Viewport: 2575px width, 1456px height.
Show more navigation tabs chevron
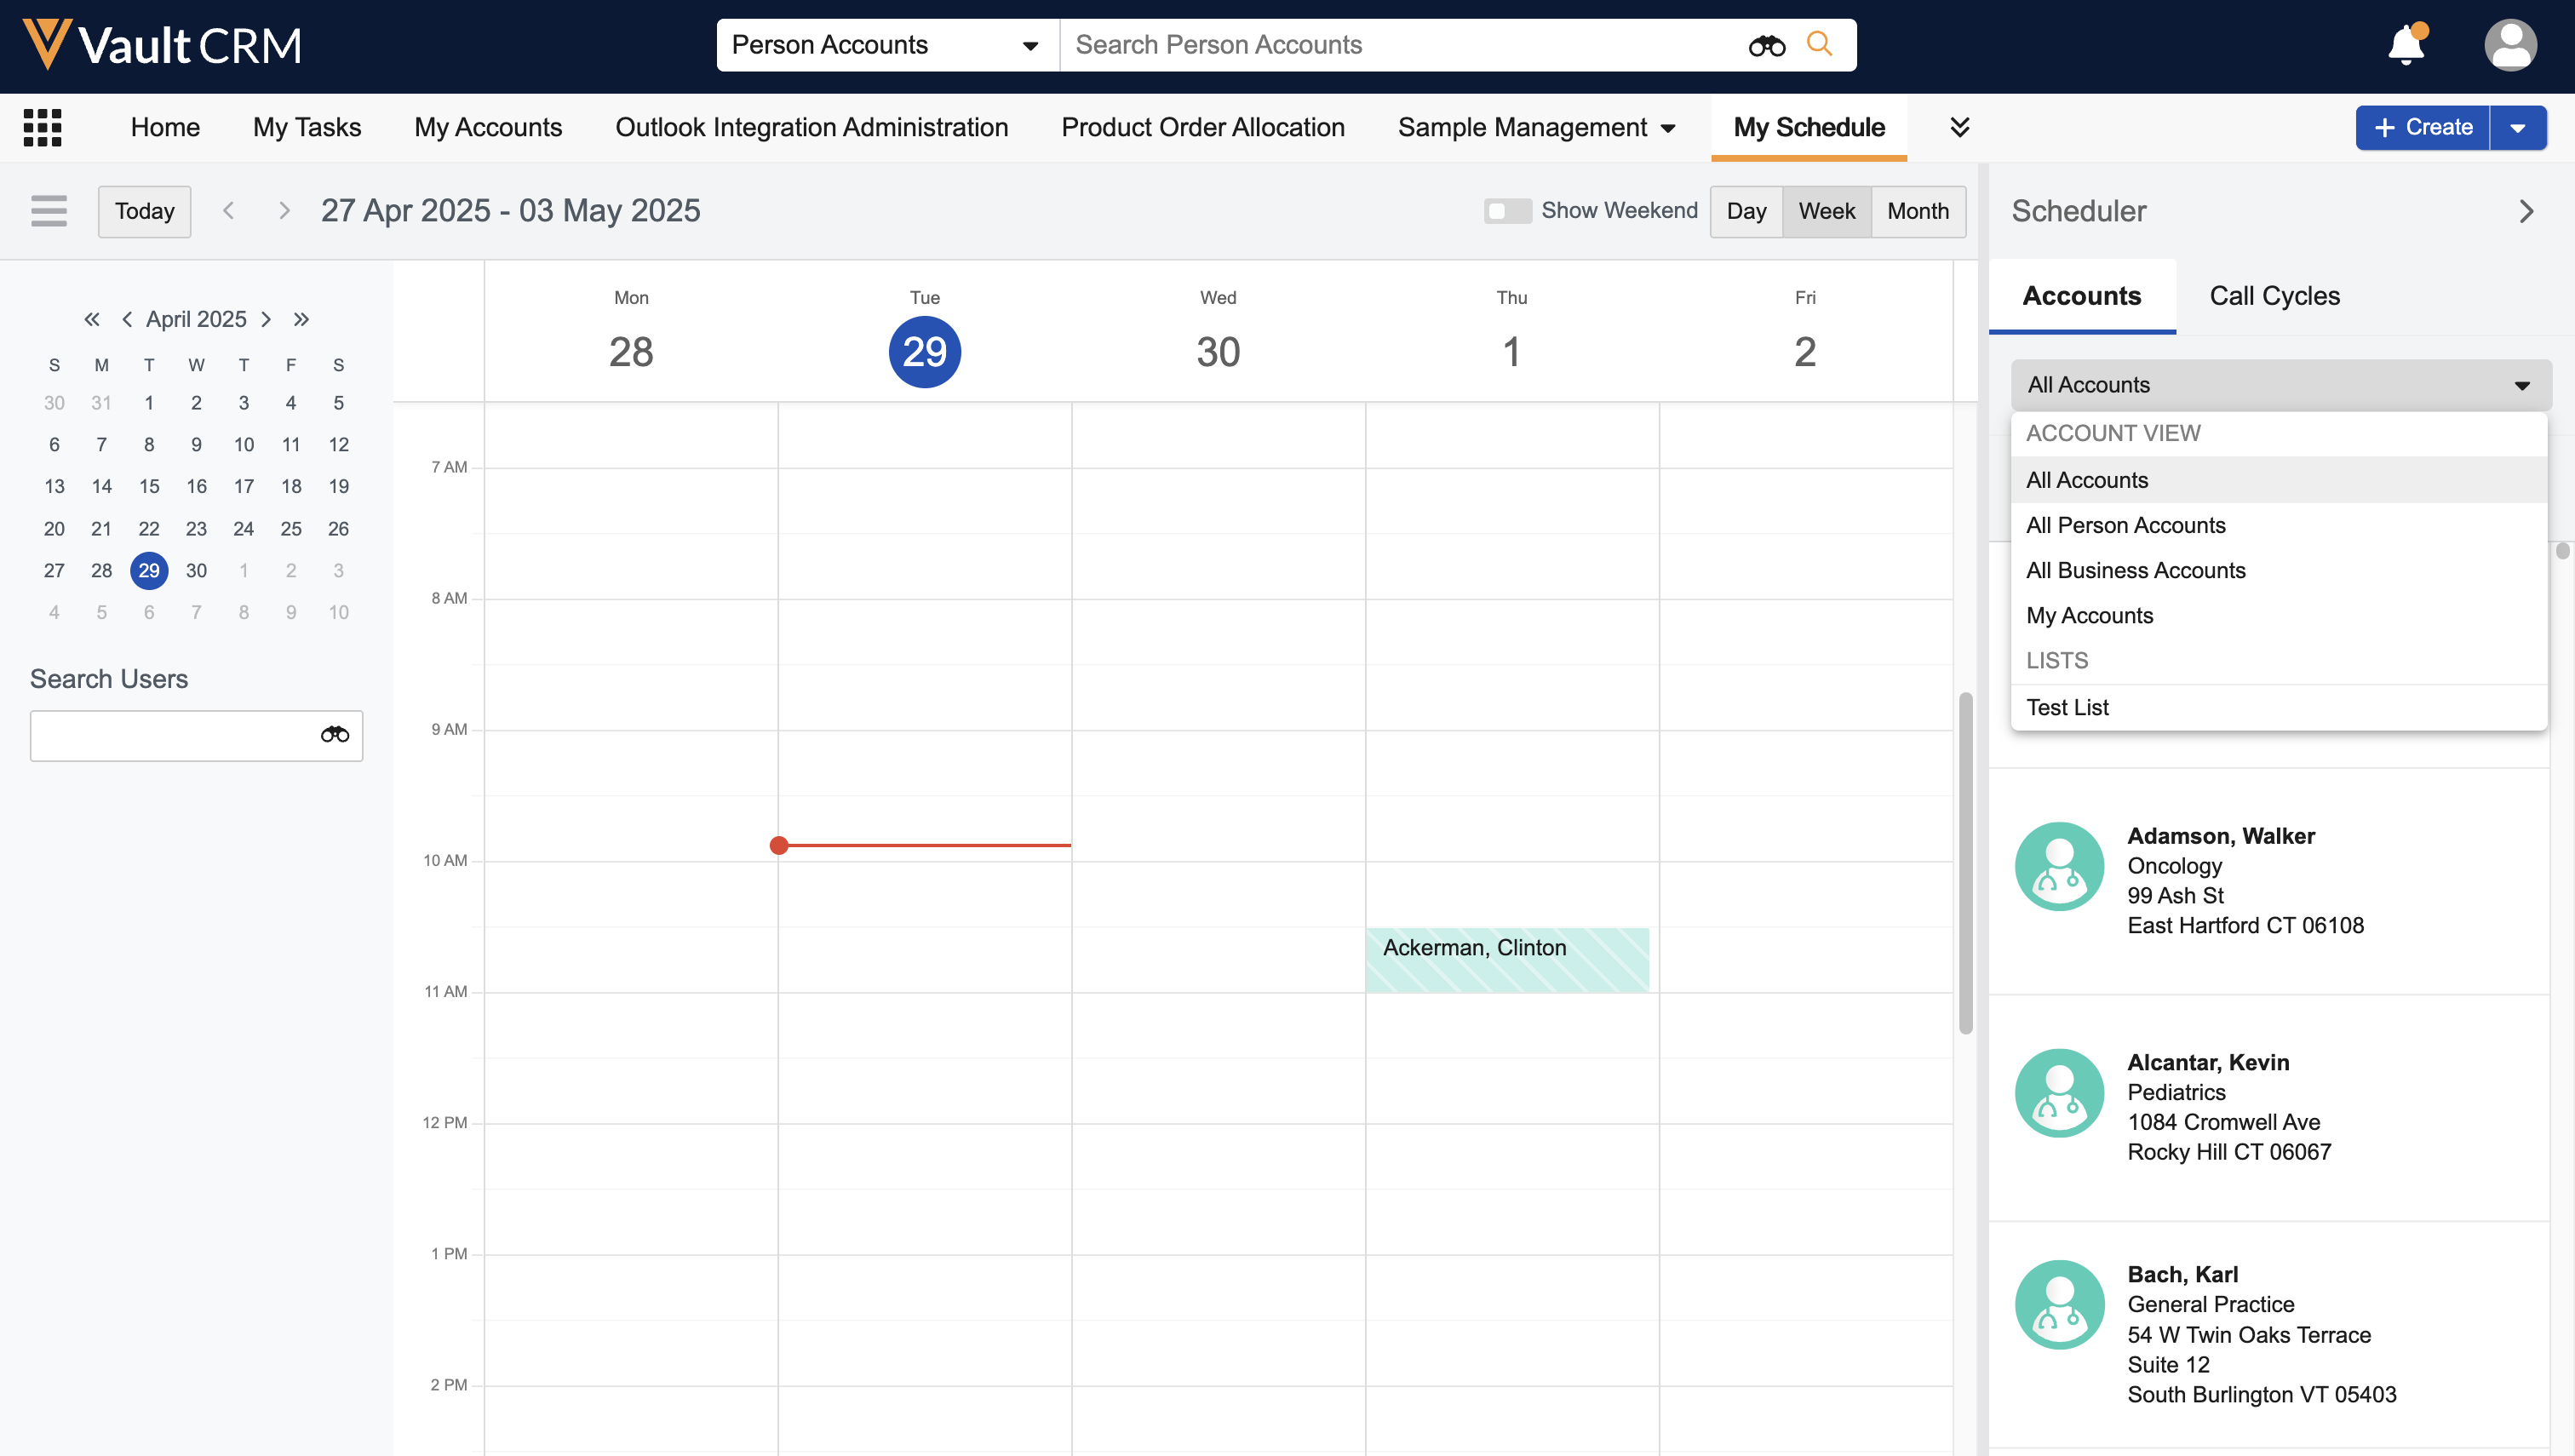click(x=1960, y=127)
